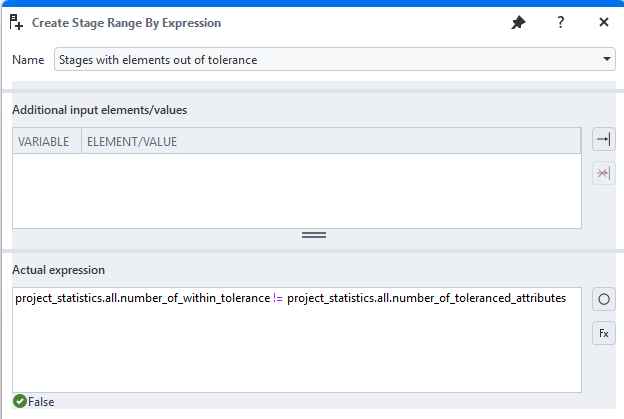Click the splitter handle between the panels
This screenshot has width=624, height=419.
[x=314, y=235]
